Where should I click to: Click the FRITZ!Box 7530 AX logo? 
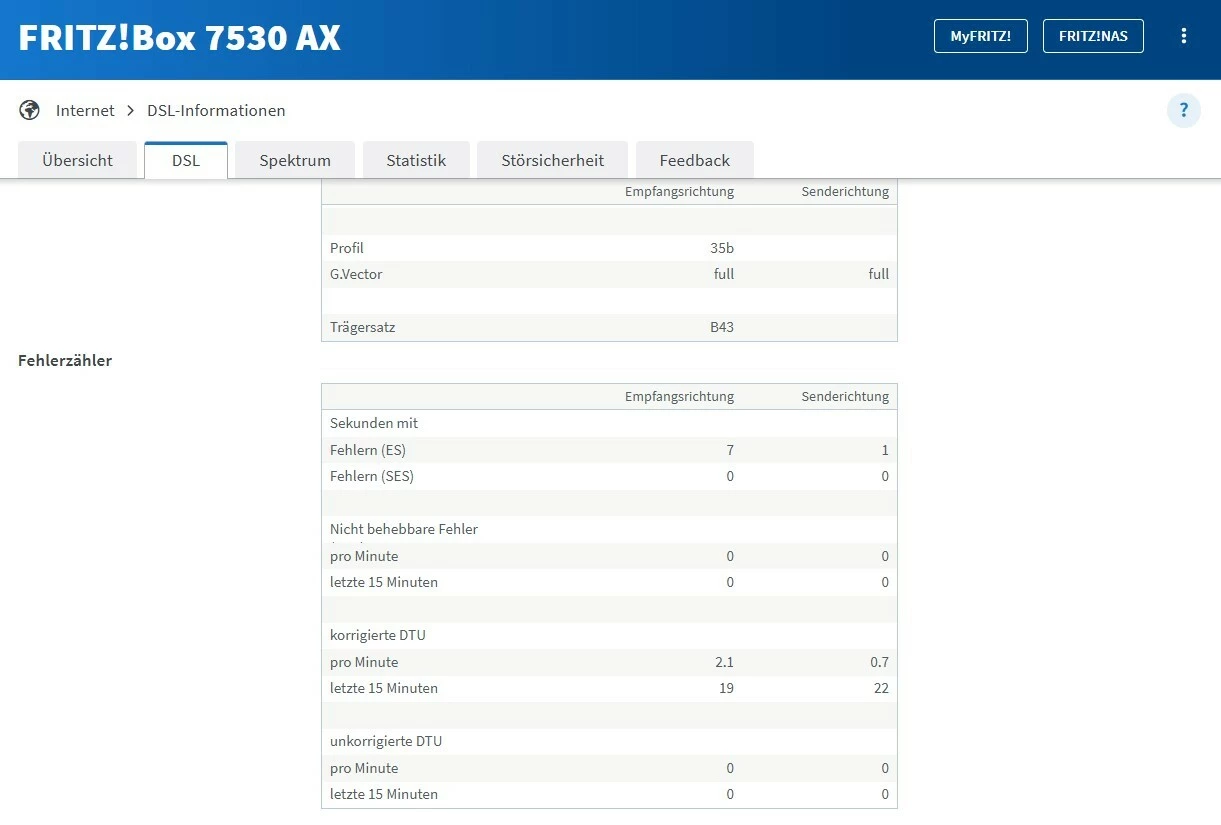point(180,38)
